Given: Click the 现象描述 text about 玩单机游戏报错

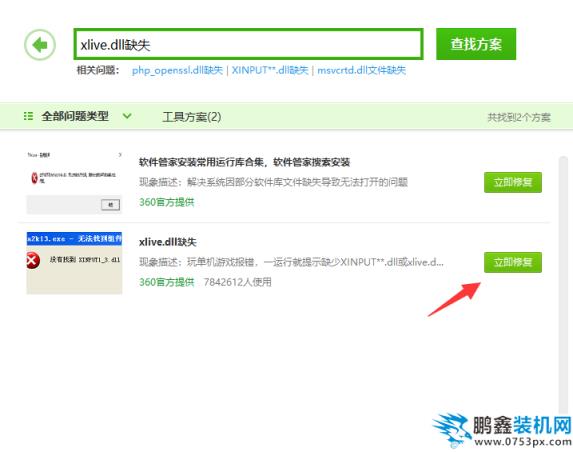Looking at the screenshot, I should point(291,262).
